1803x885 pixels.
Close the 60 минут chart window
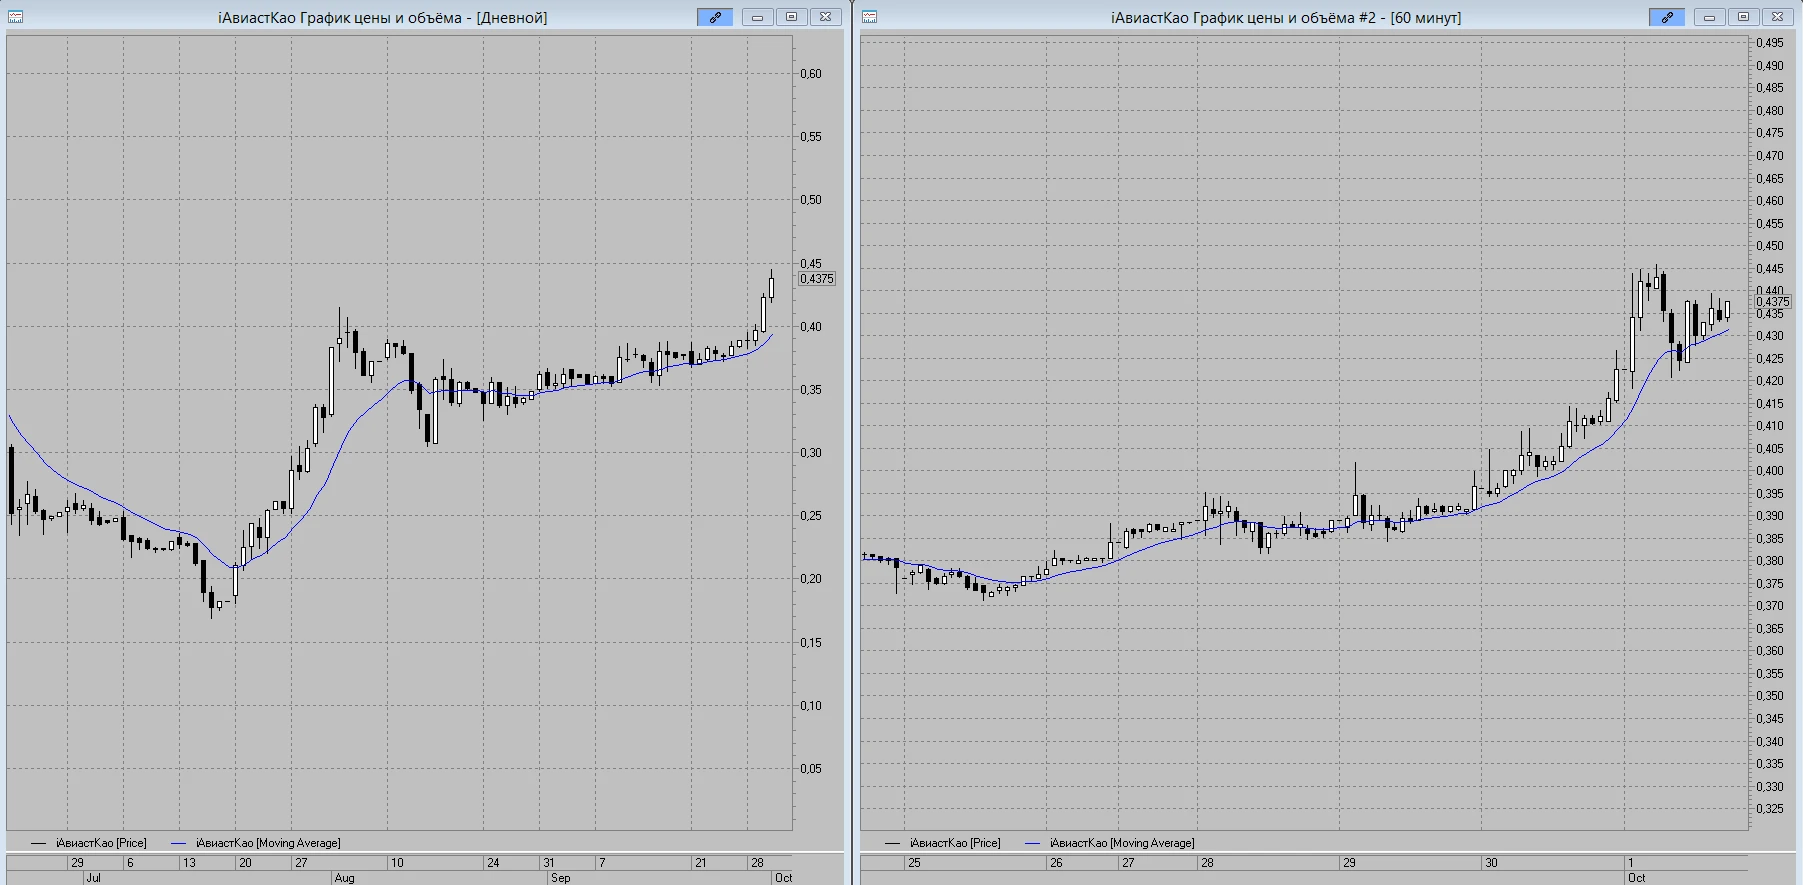[1777, 17]
